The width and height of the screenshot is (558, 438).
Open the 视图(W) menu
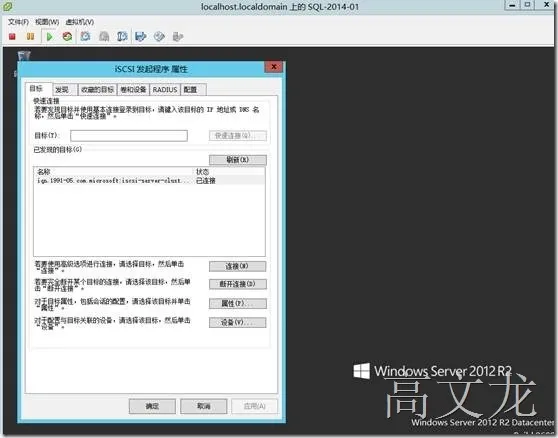pyautogui.click(x=47, y=22)
